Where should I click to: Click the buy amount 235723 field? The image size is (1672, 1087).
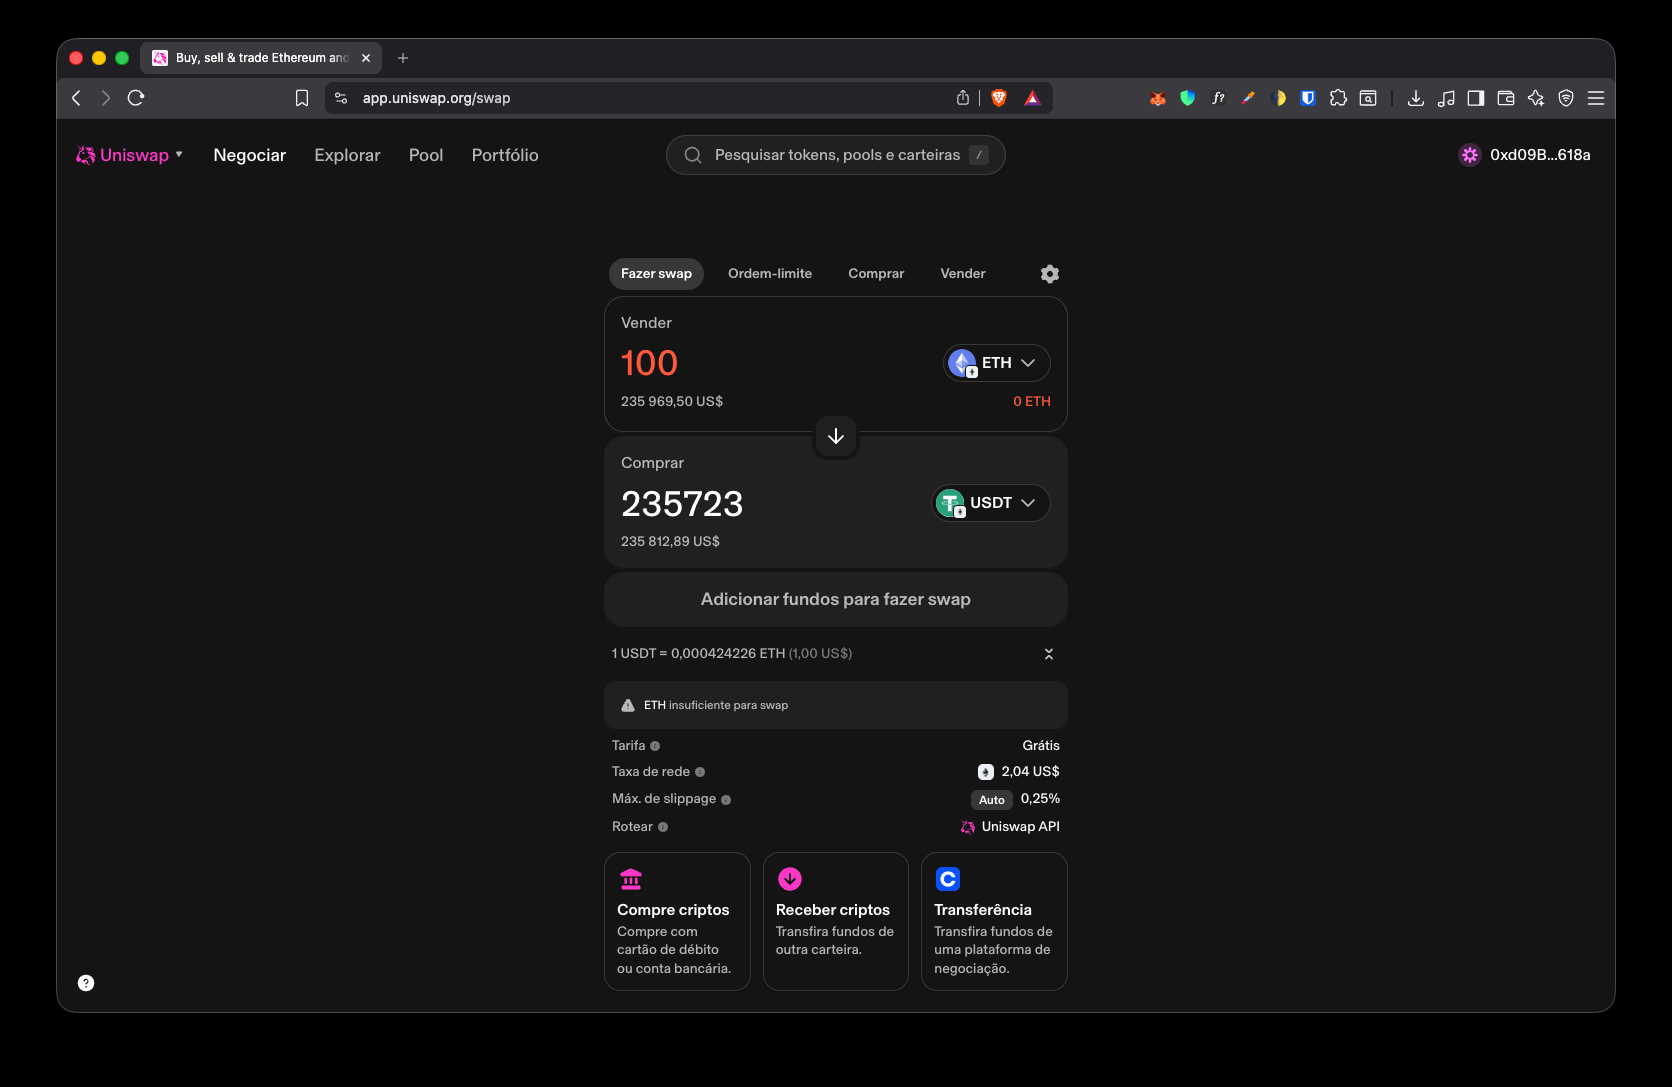[682, 504]
